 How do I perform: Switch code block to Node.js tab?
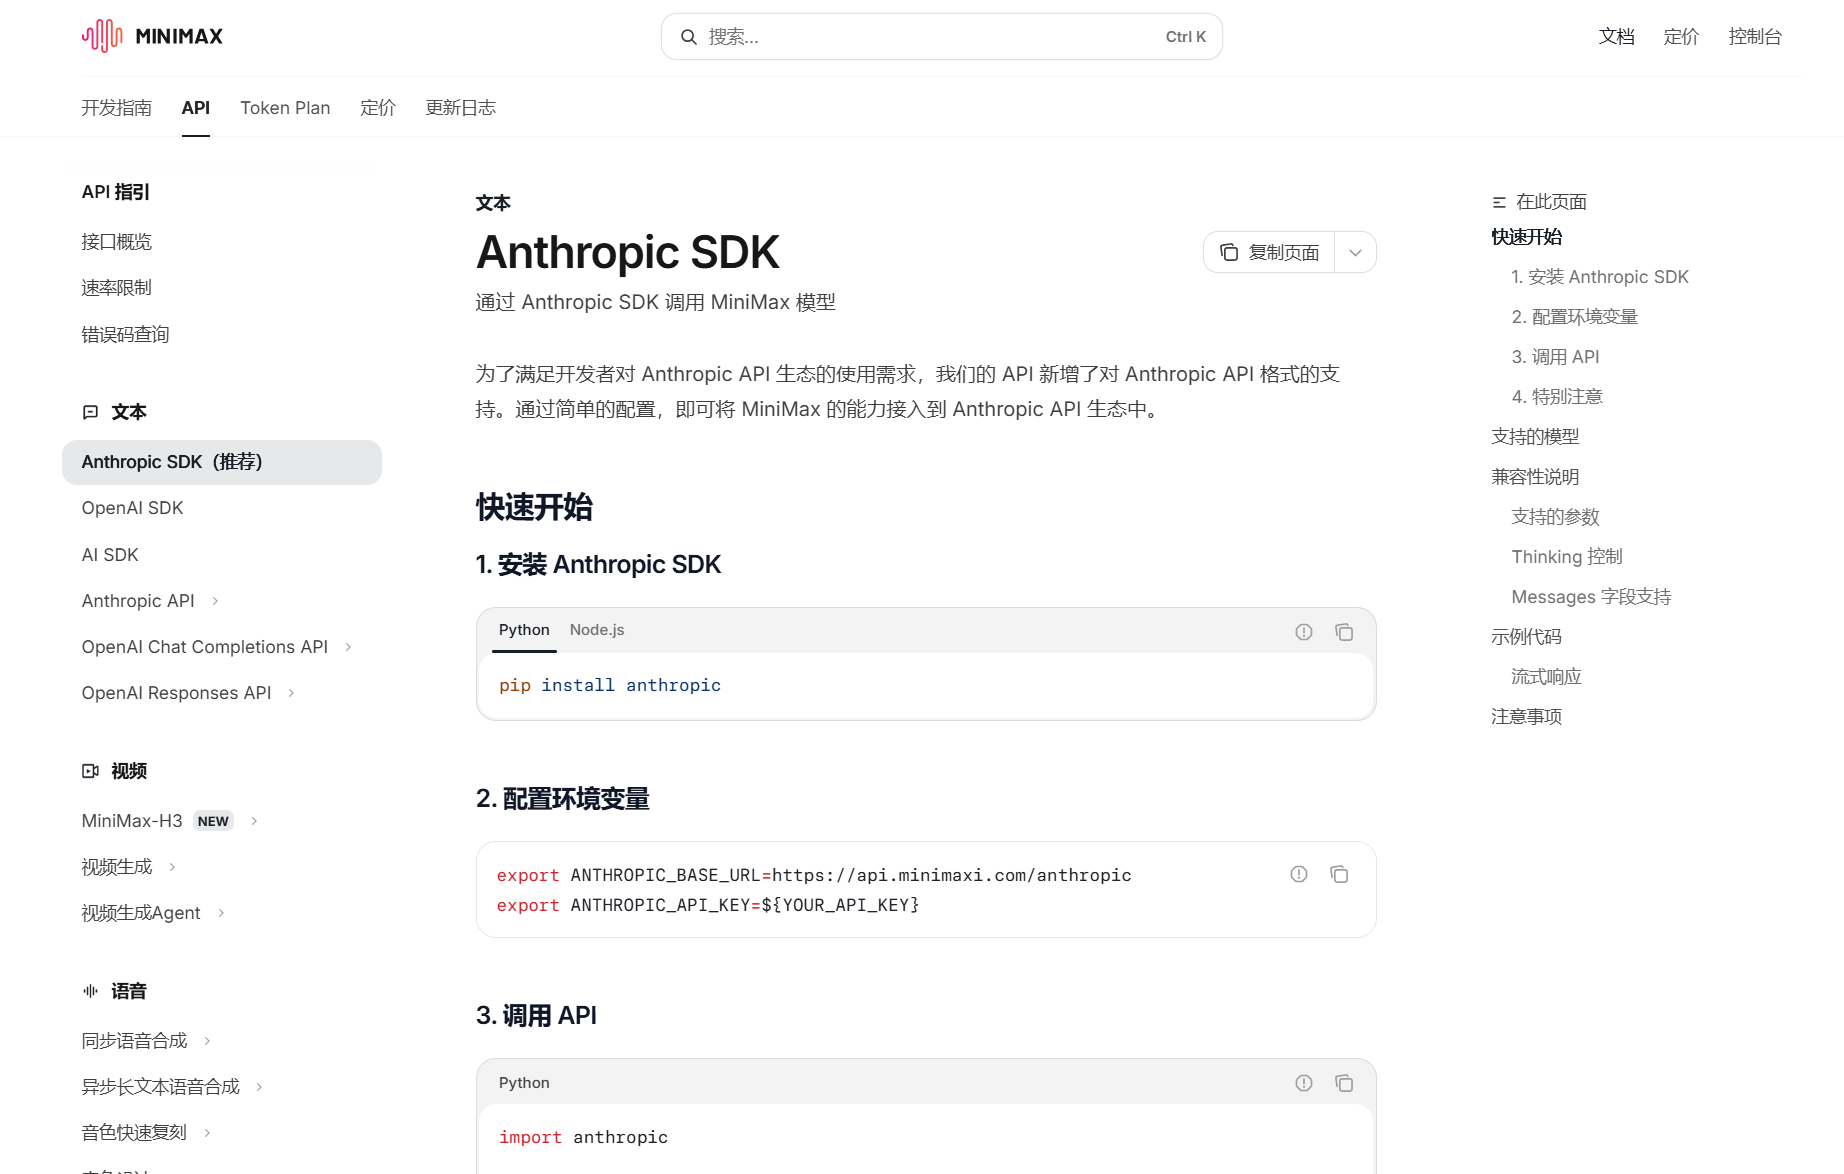tap(597, 630)
